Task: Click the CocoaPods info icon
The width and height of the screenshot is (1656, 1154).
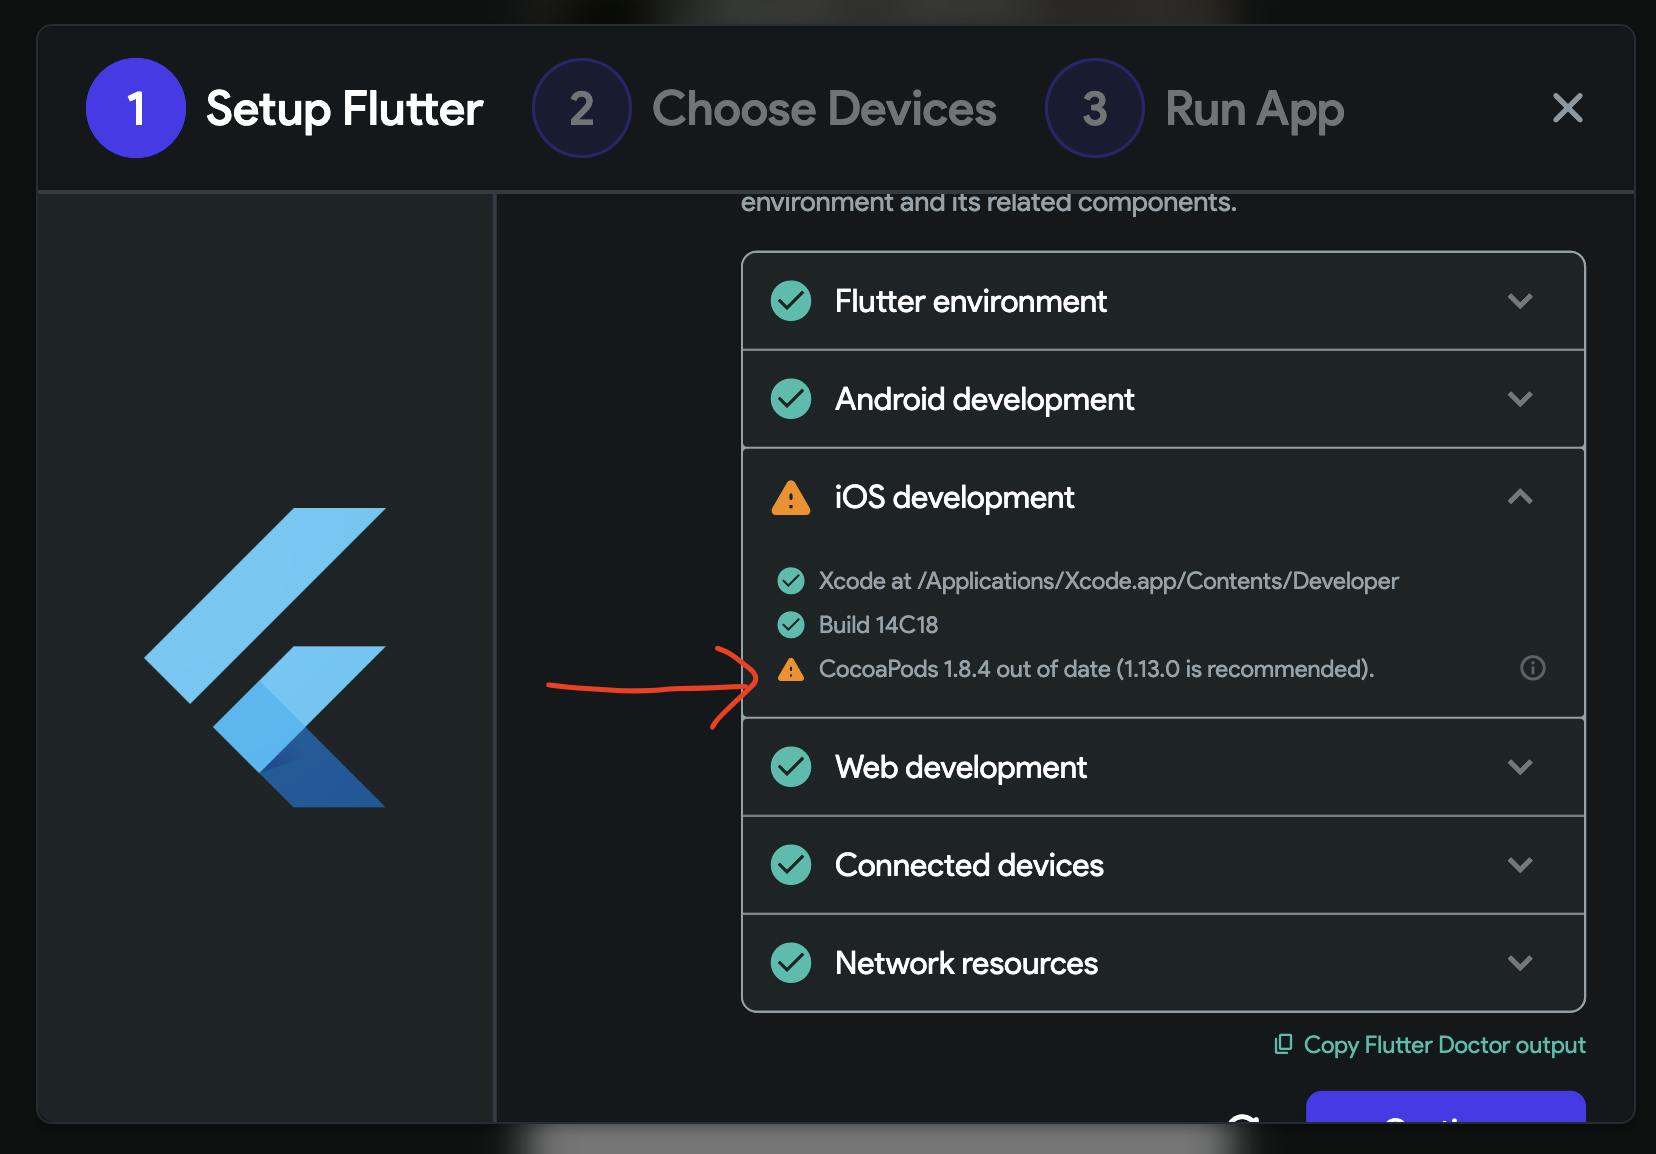Action: 1532,668
